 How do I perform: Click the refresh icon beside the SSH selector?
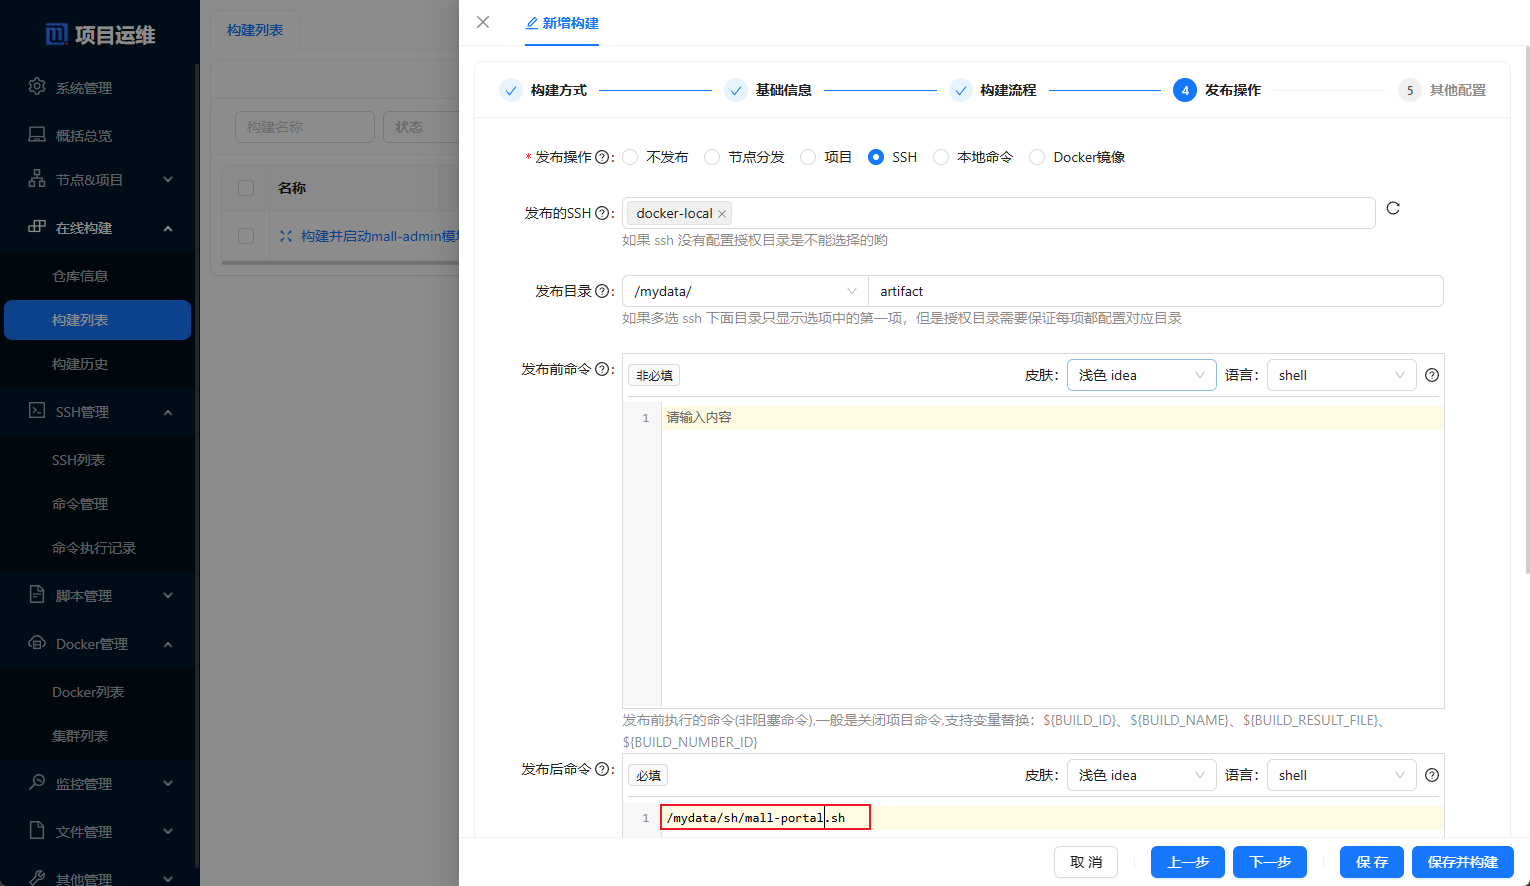coord(1393,208)
